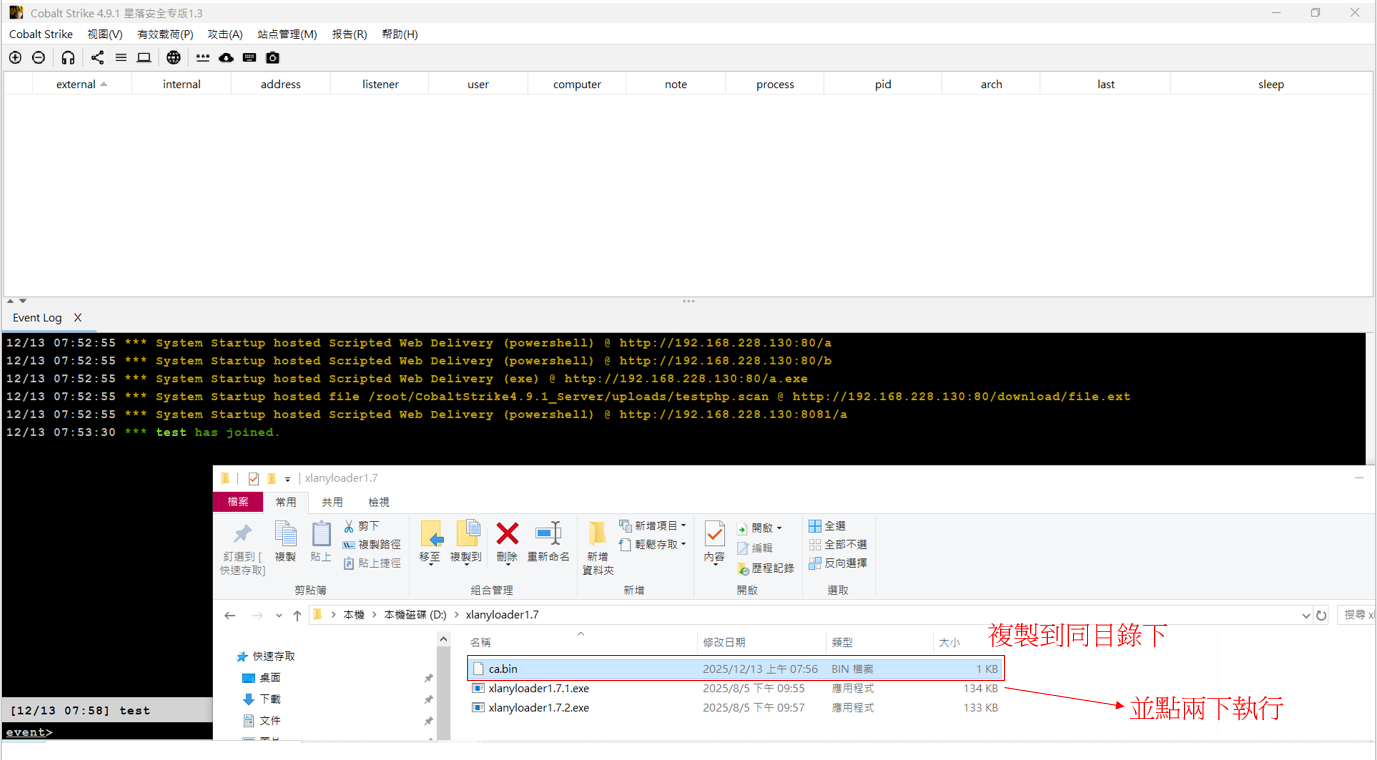Open quick access toolbar customize arrow

[x=287, y=480]
